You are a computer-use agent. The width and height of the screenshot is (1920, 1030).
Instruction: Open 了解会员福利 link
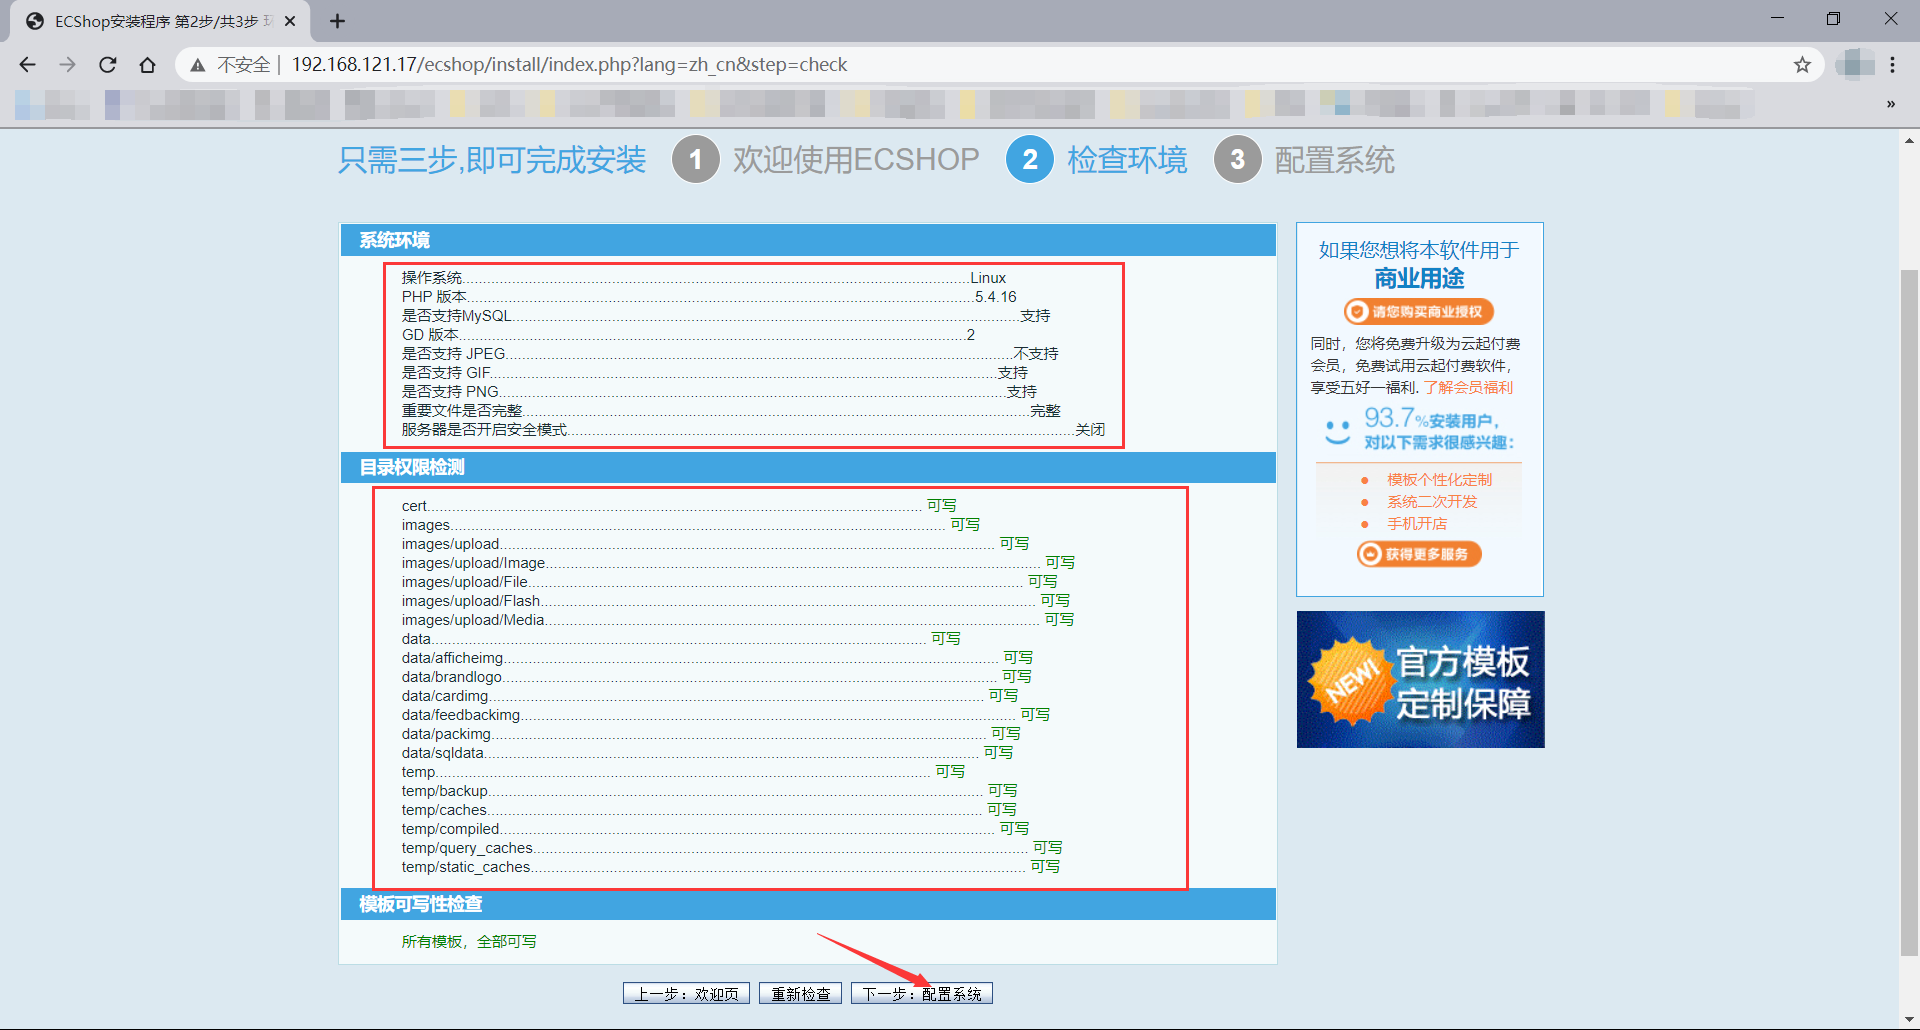point(1468,388)
